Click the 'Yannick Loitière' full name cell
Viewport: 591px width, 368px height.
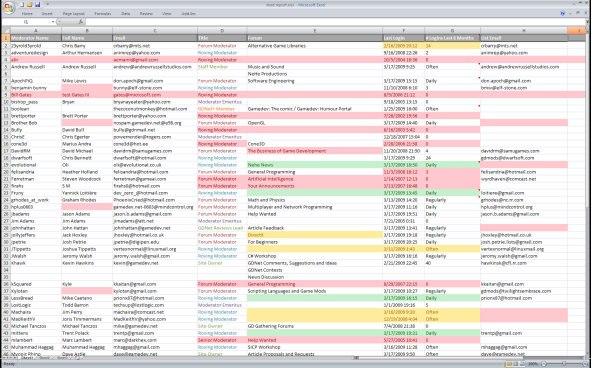(87, 193)
